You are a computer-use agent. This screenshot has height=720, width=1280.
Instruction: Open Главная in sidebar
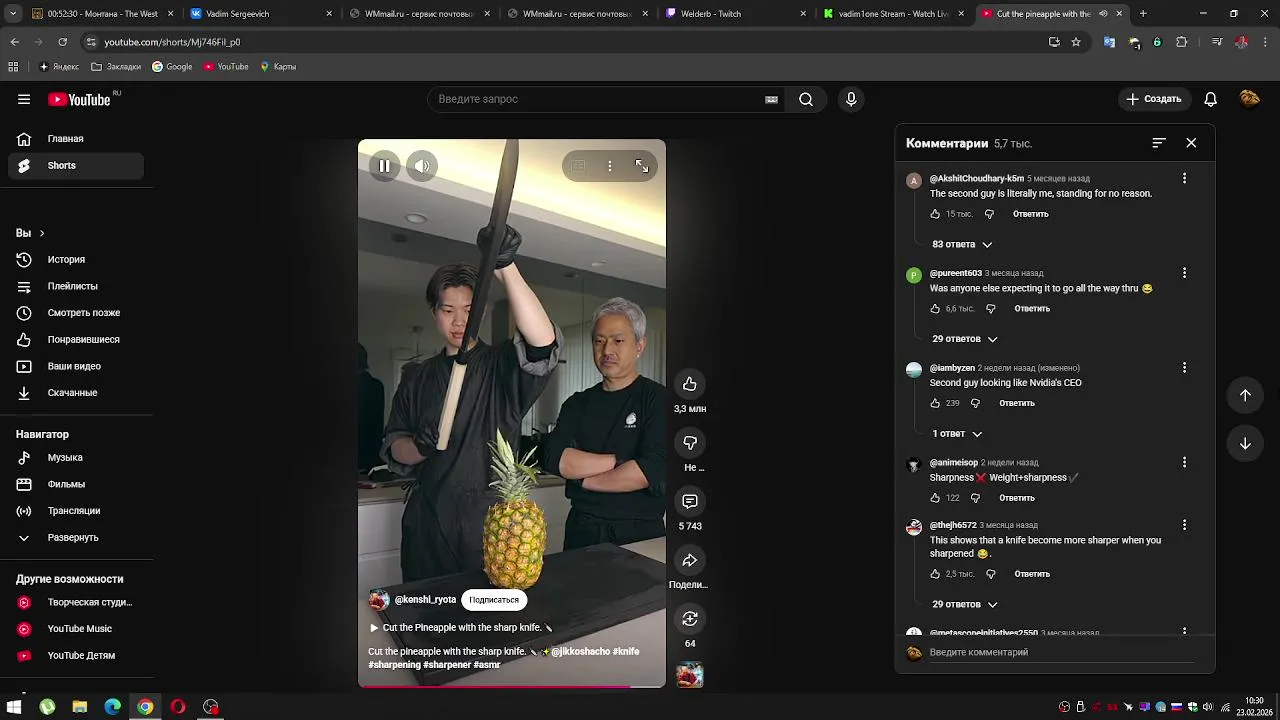(x=76, y=139)
